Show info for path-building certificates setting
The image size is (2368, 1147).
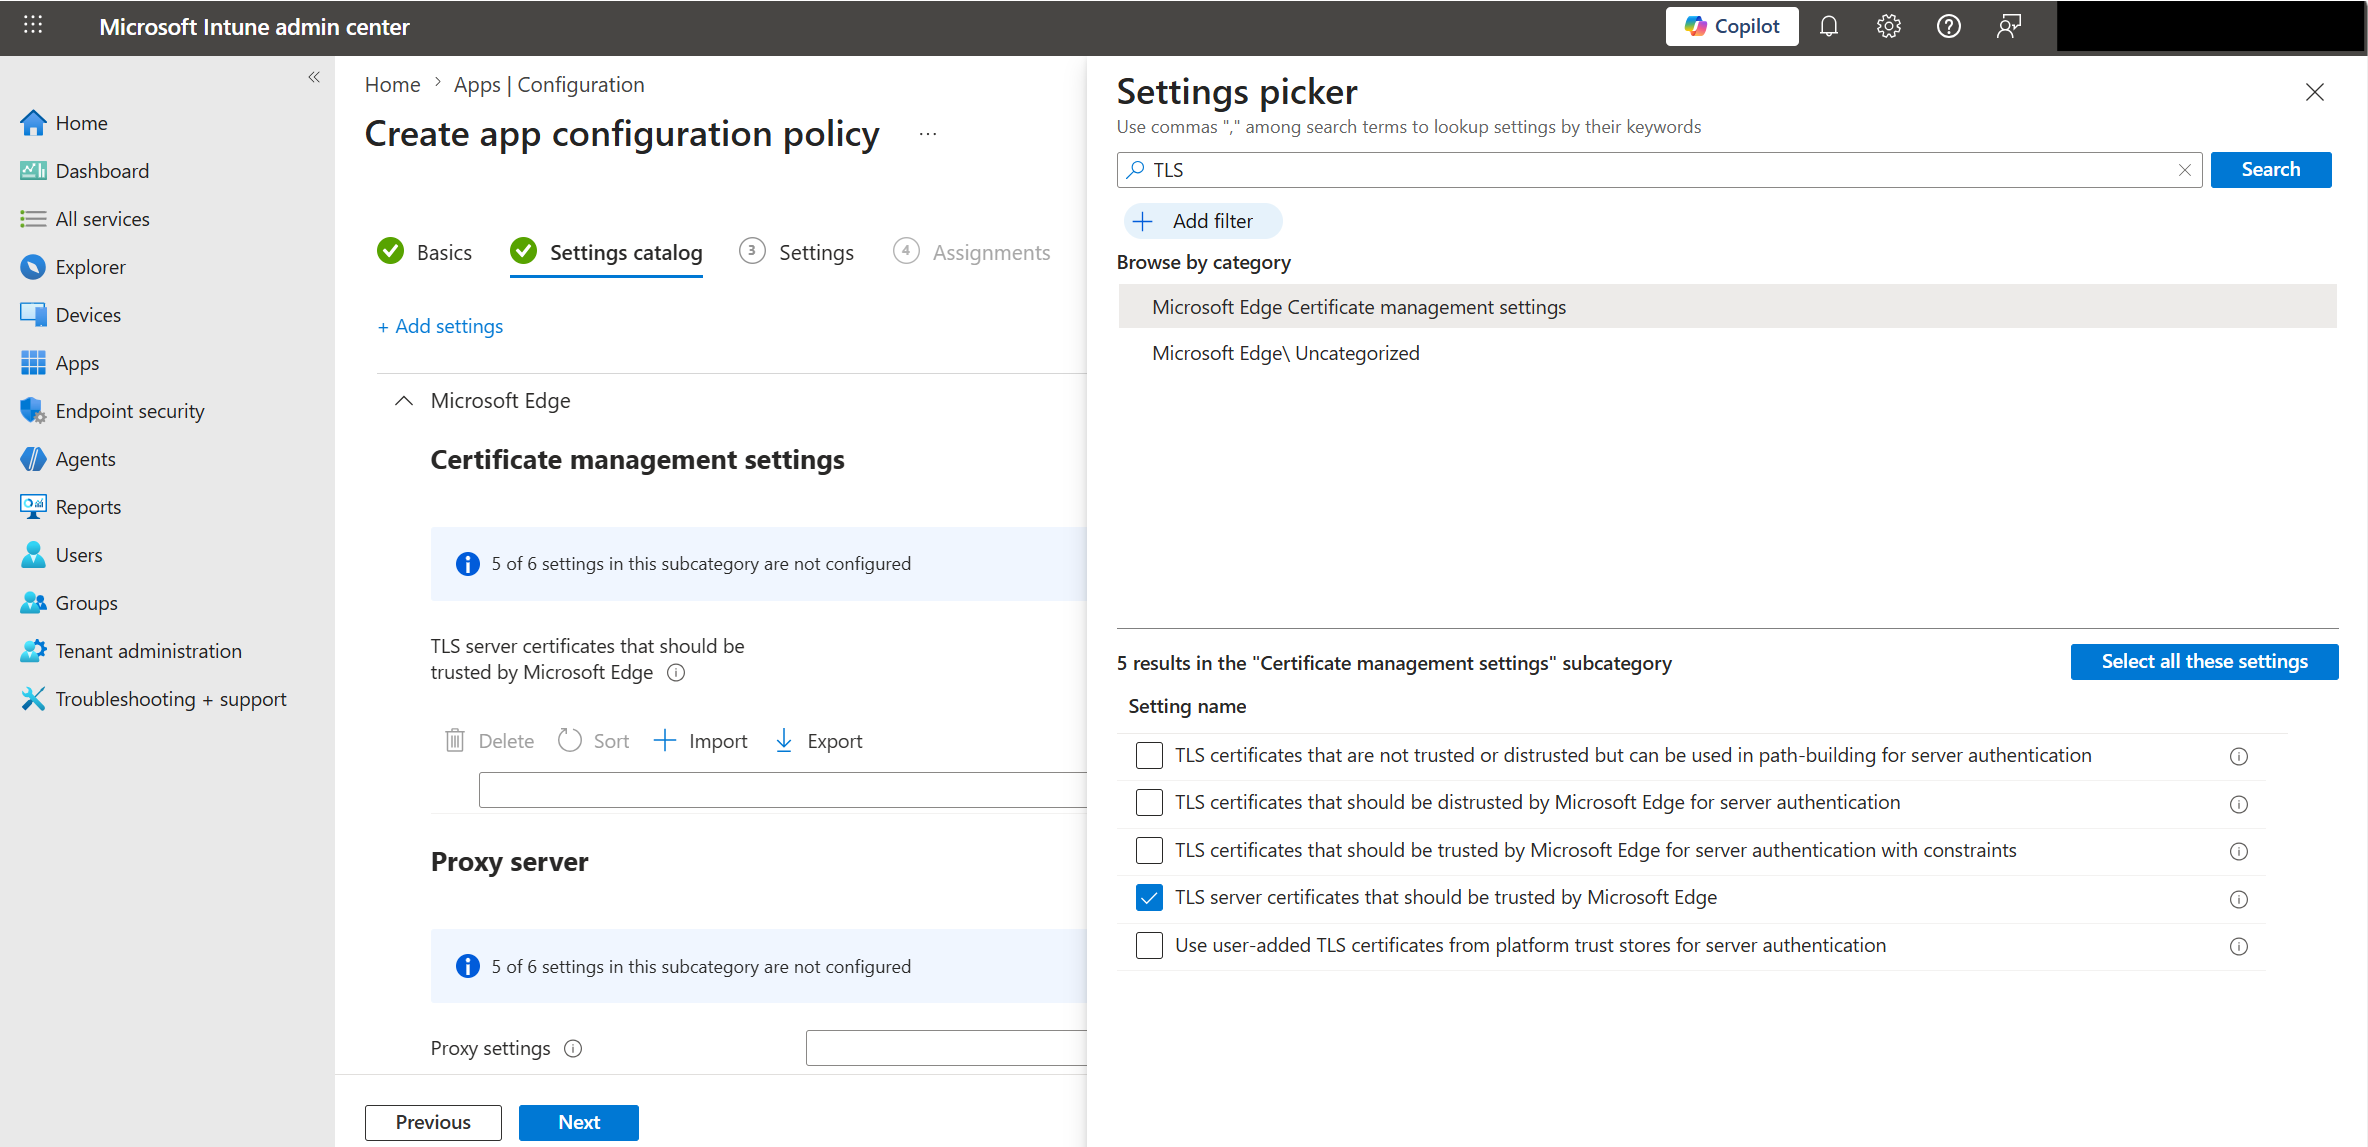click(x=2239, y=757)
